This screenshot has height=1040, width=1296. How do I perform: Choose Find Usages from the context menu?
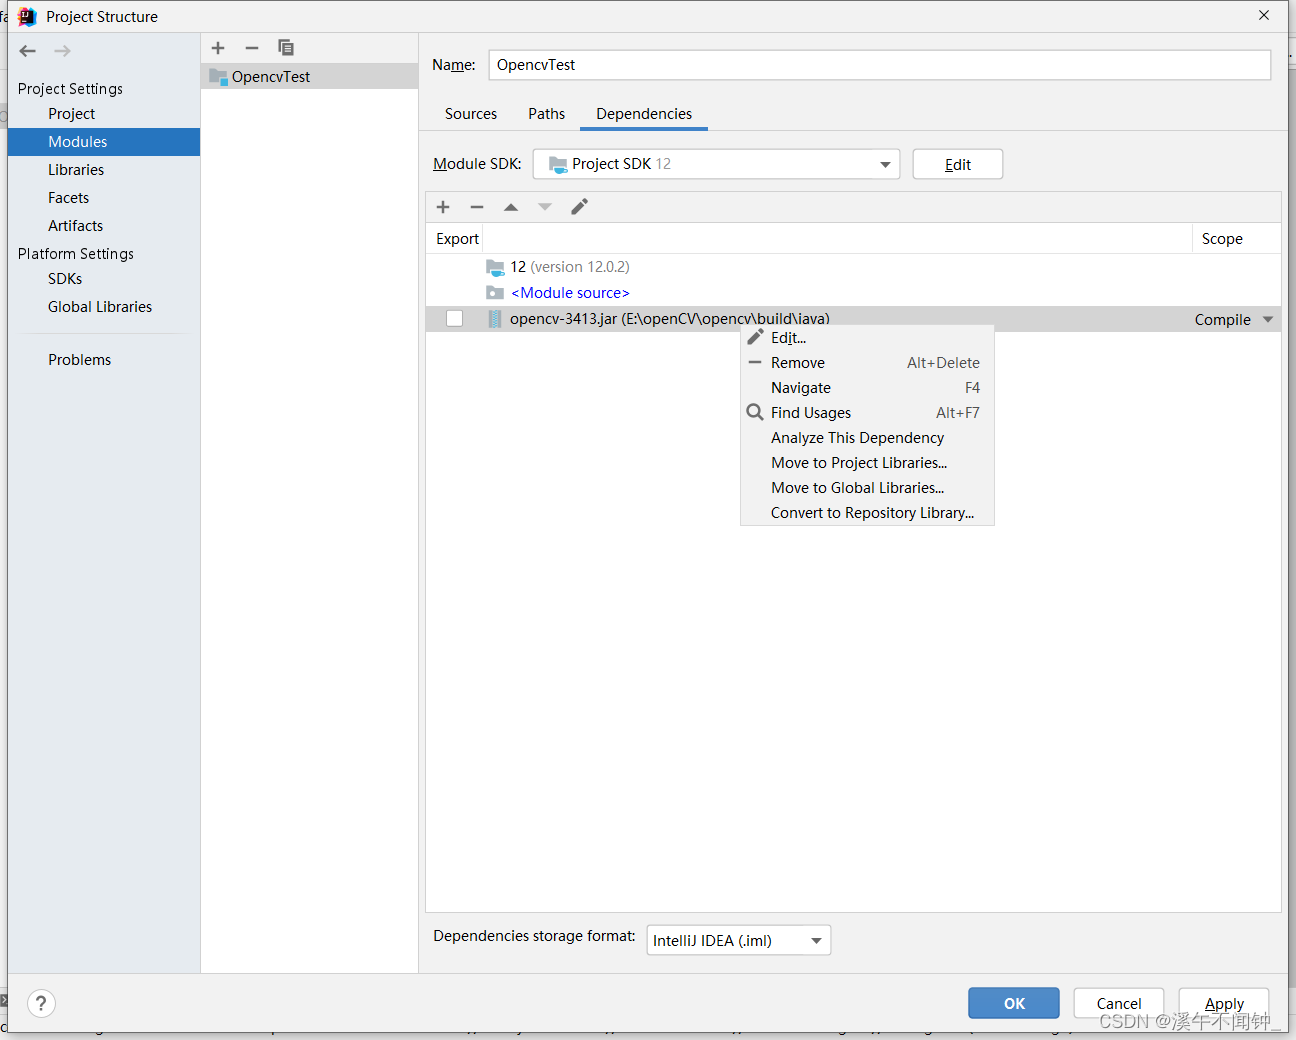(867, 413)
